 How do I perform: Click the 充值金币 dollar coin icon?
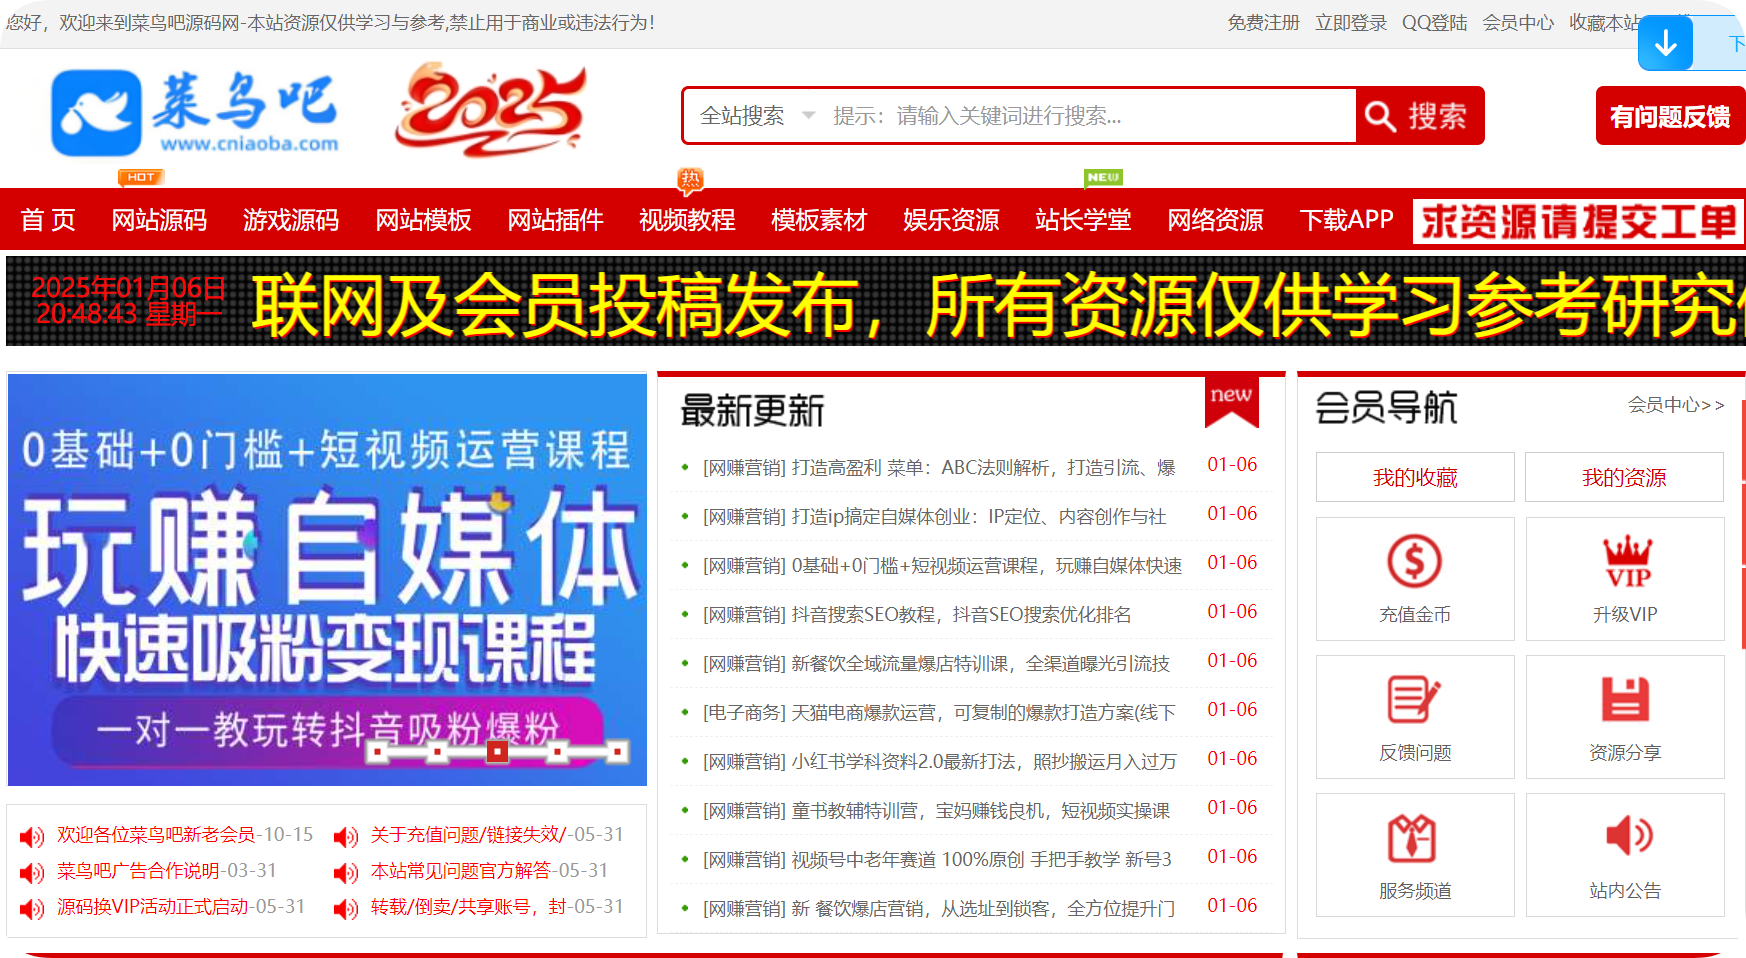click(1414, 561)
